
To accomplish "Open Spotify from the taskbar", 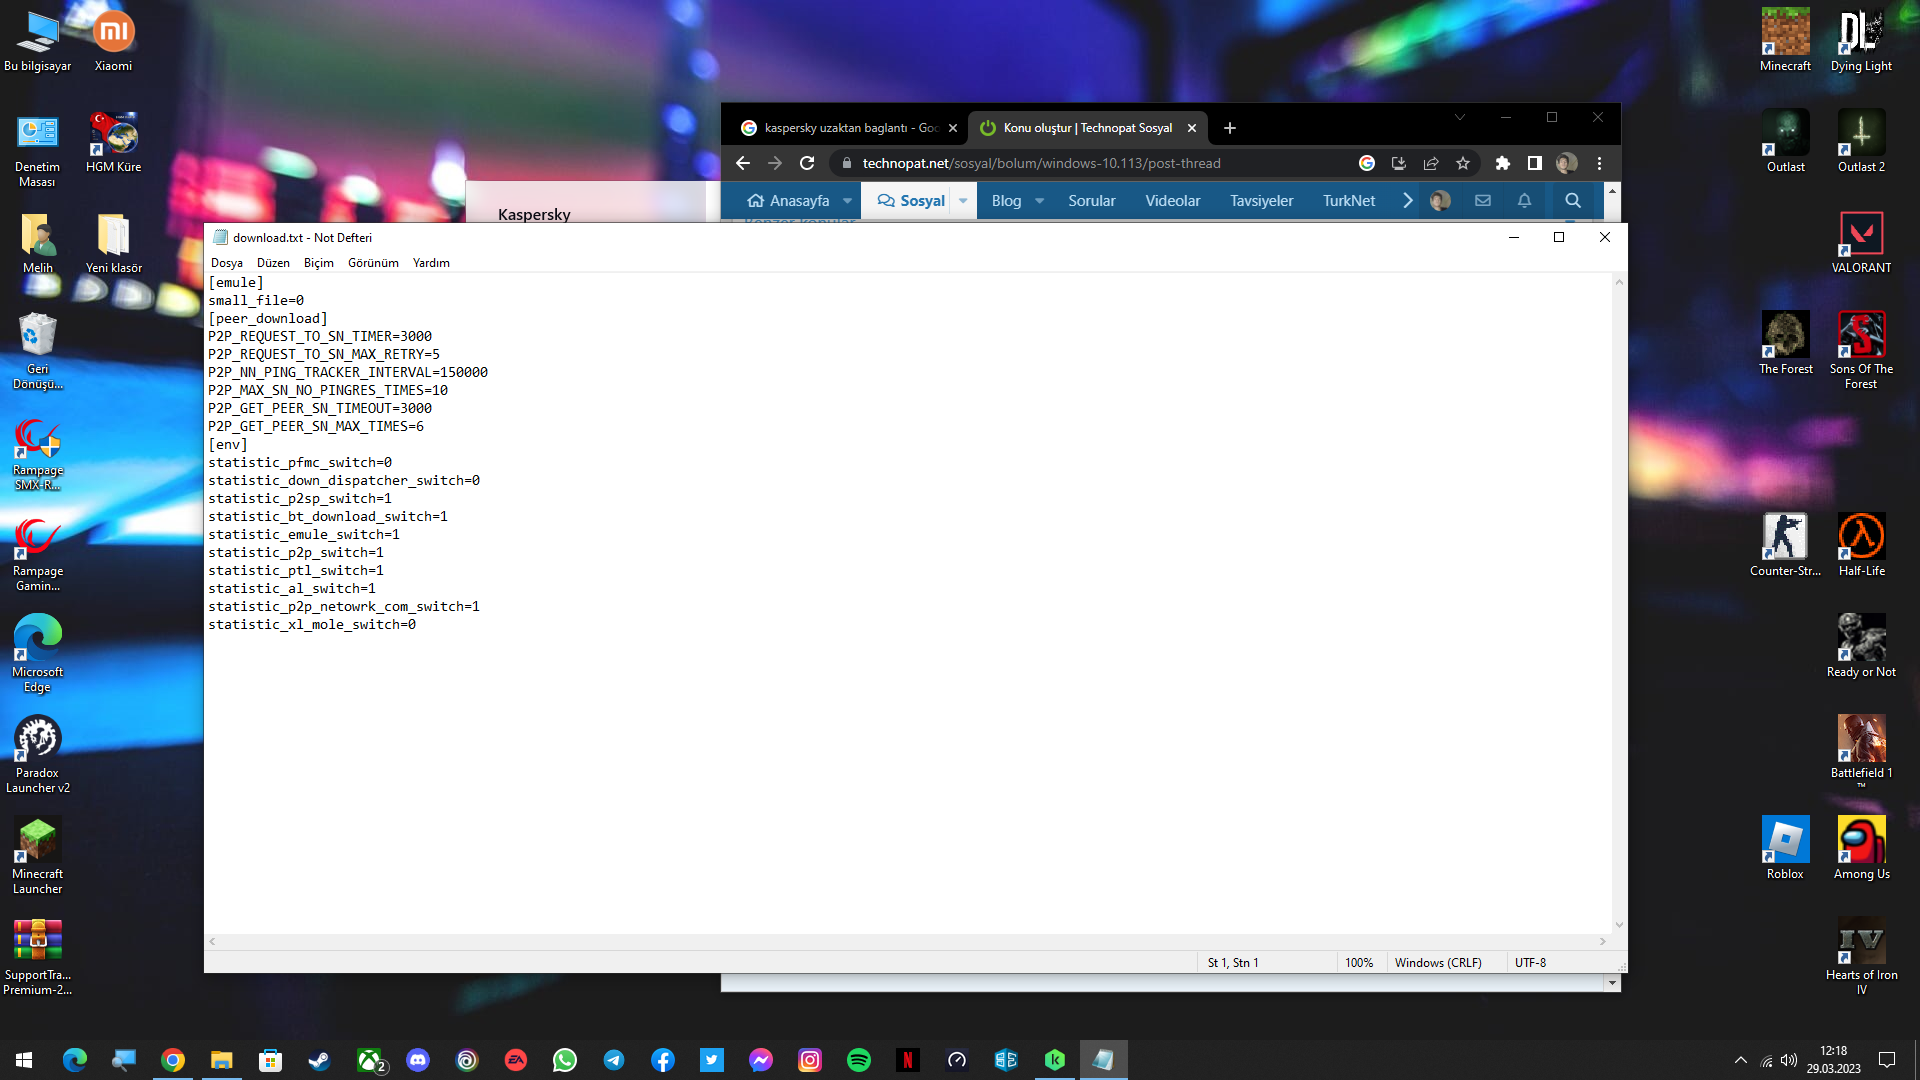I will (x=859, y=1060).
